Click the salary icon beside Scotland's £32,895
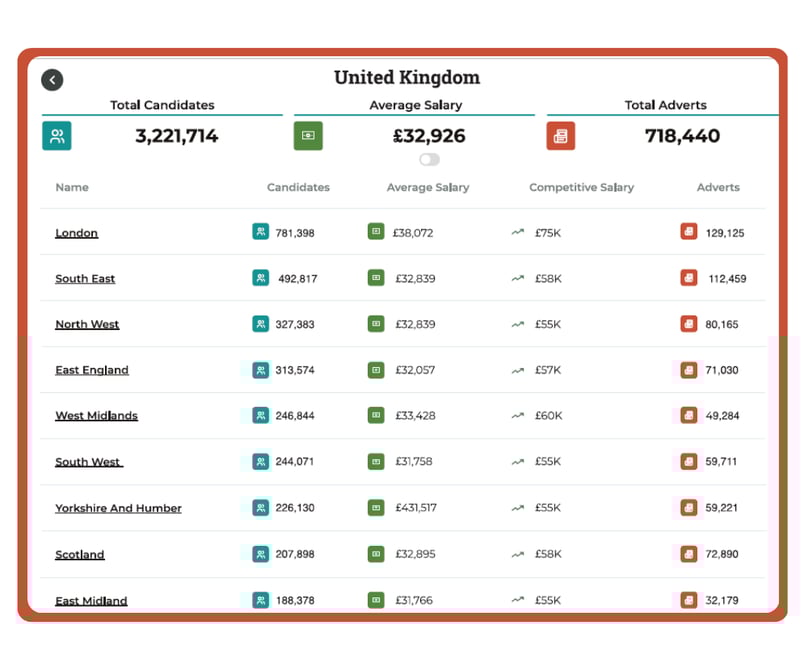807x669 pixels. 375,554
